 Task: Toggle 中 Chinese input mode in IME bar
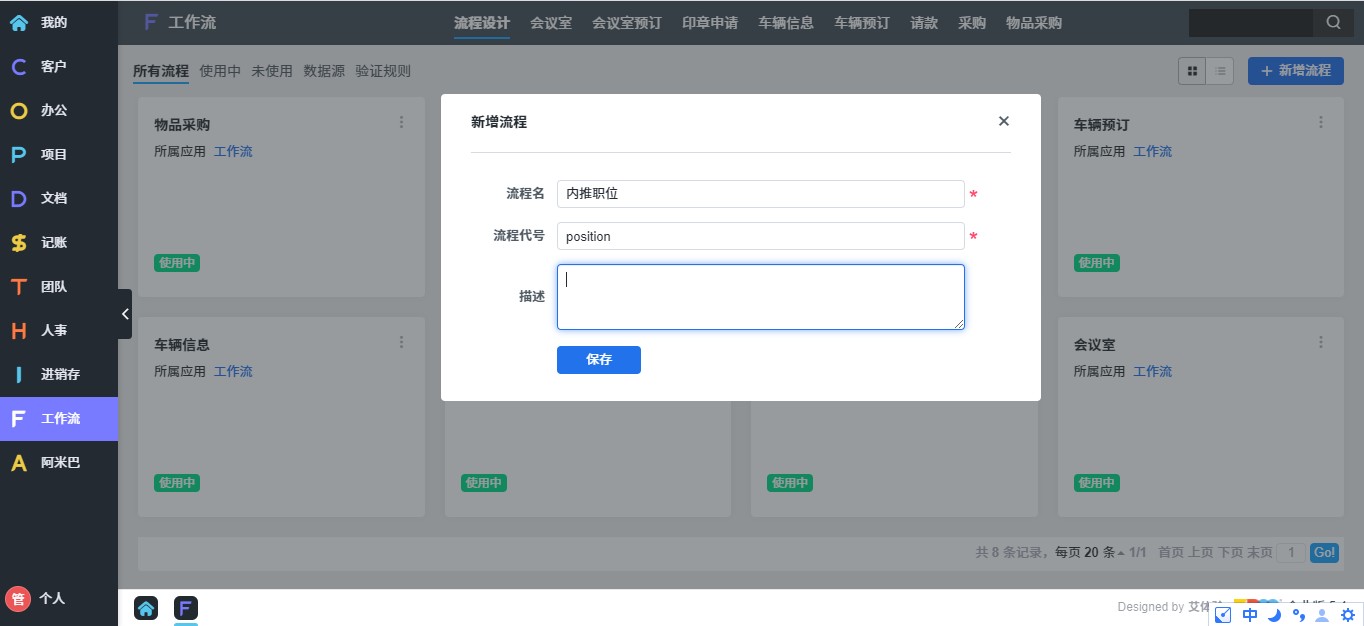click(1249, 615)
